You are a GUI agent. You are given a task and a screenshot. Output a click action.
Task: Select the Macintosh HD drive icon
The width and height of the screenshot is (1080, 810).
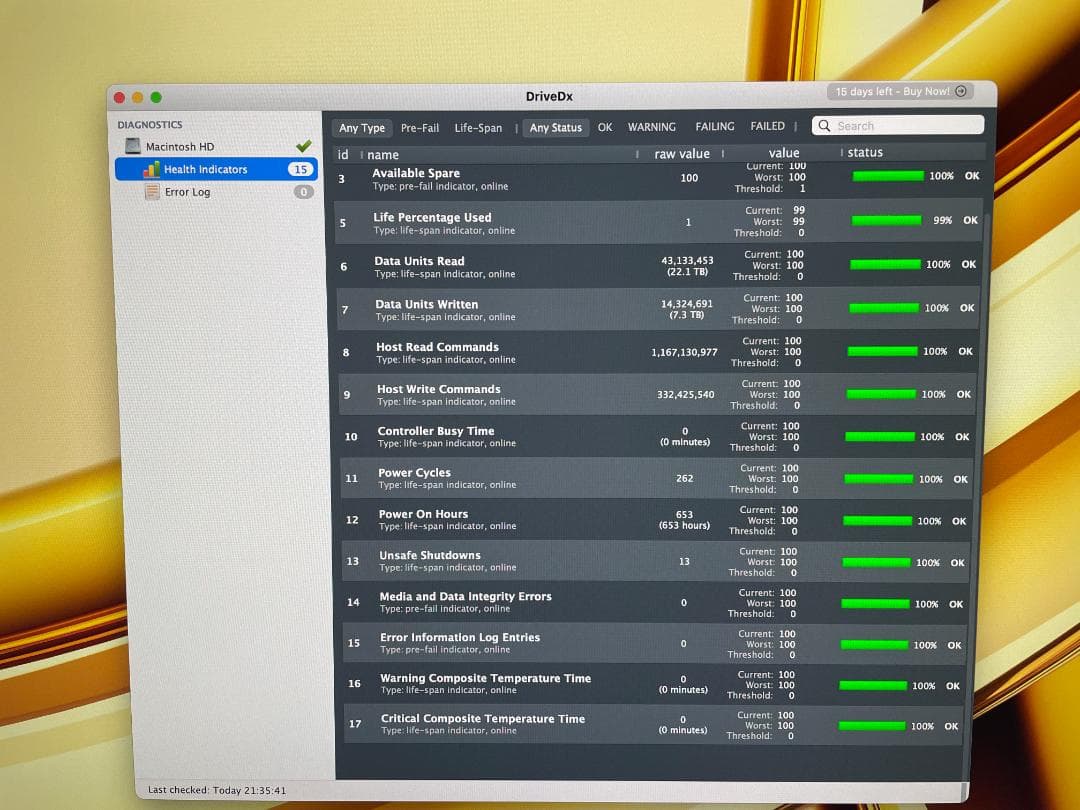(x=132, y=146)
